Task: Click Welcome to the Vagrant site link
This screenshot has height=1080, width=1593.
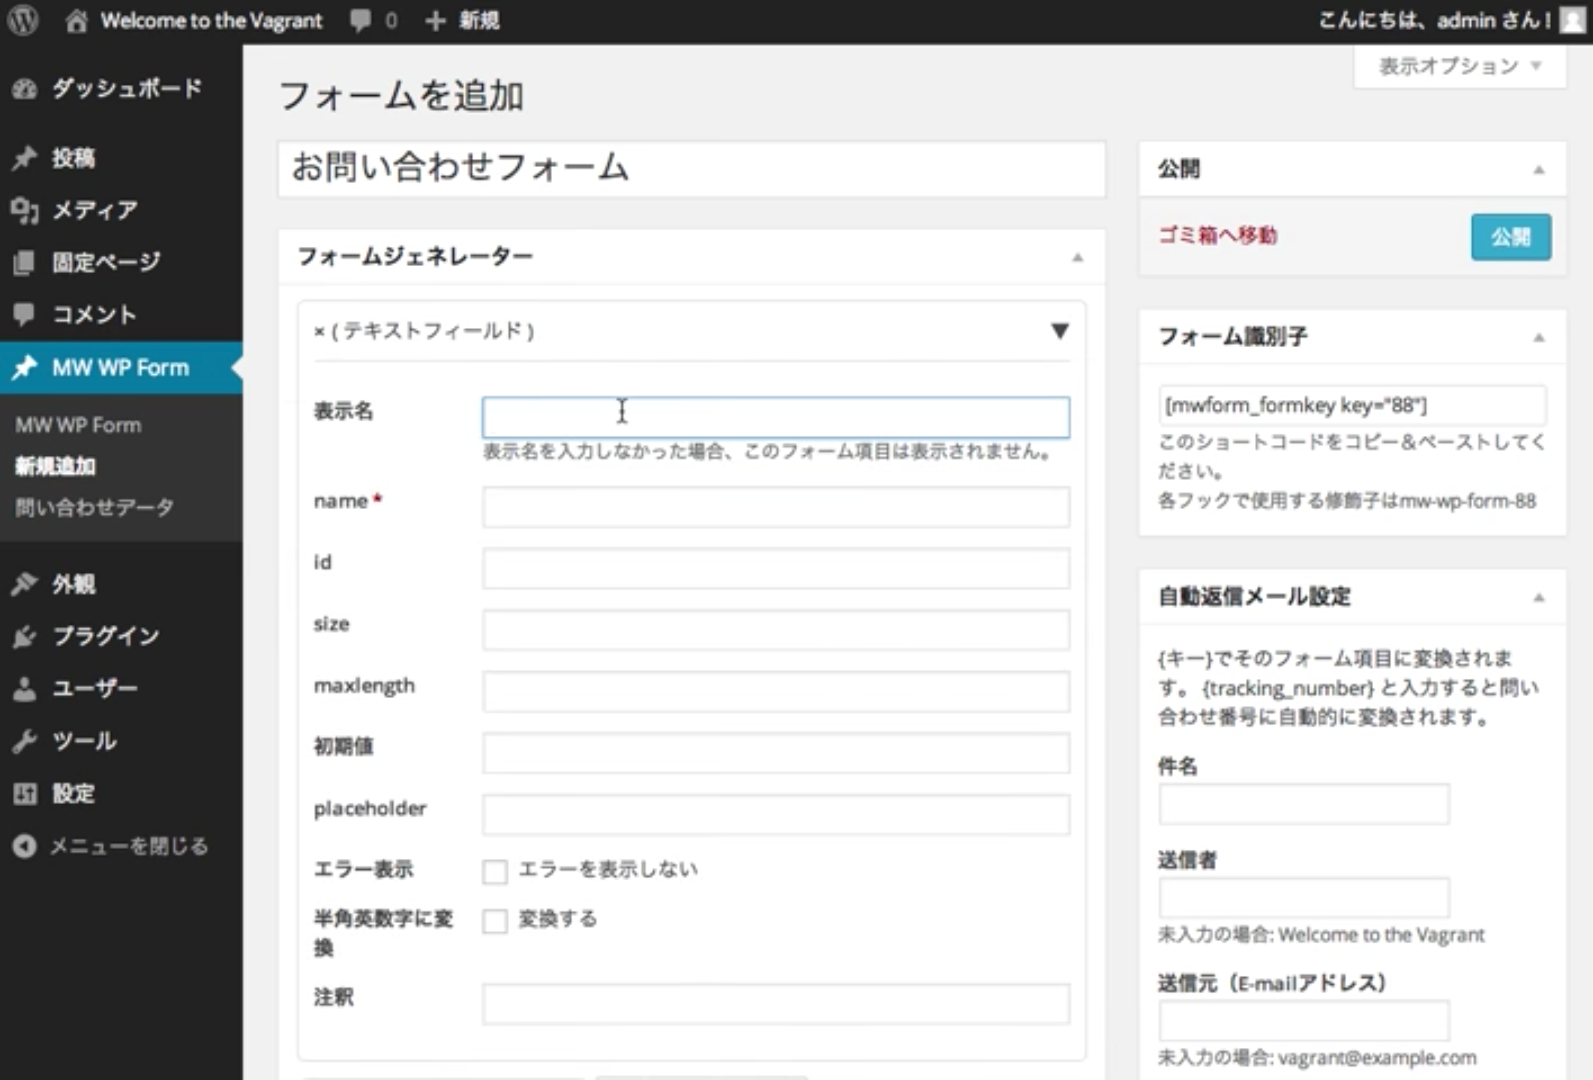Action: [211, 21]
